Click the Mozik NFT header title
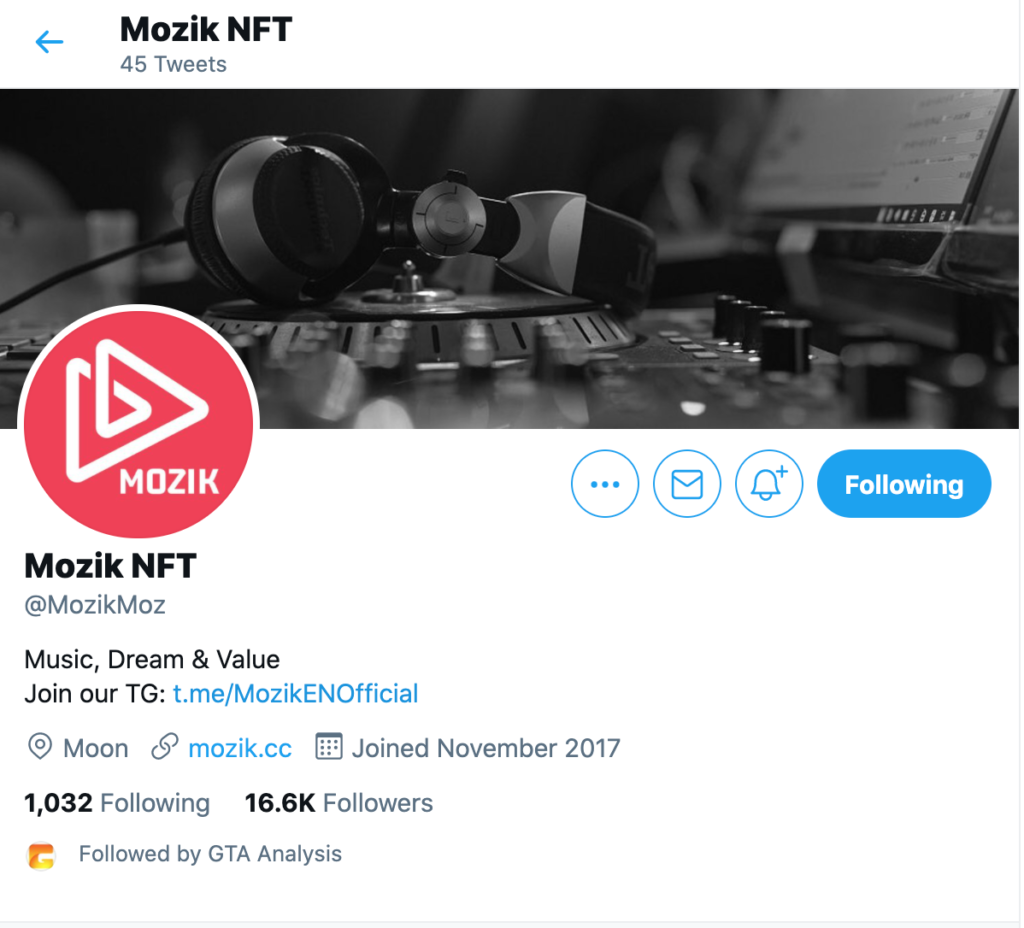 (206, 29)
